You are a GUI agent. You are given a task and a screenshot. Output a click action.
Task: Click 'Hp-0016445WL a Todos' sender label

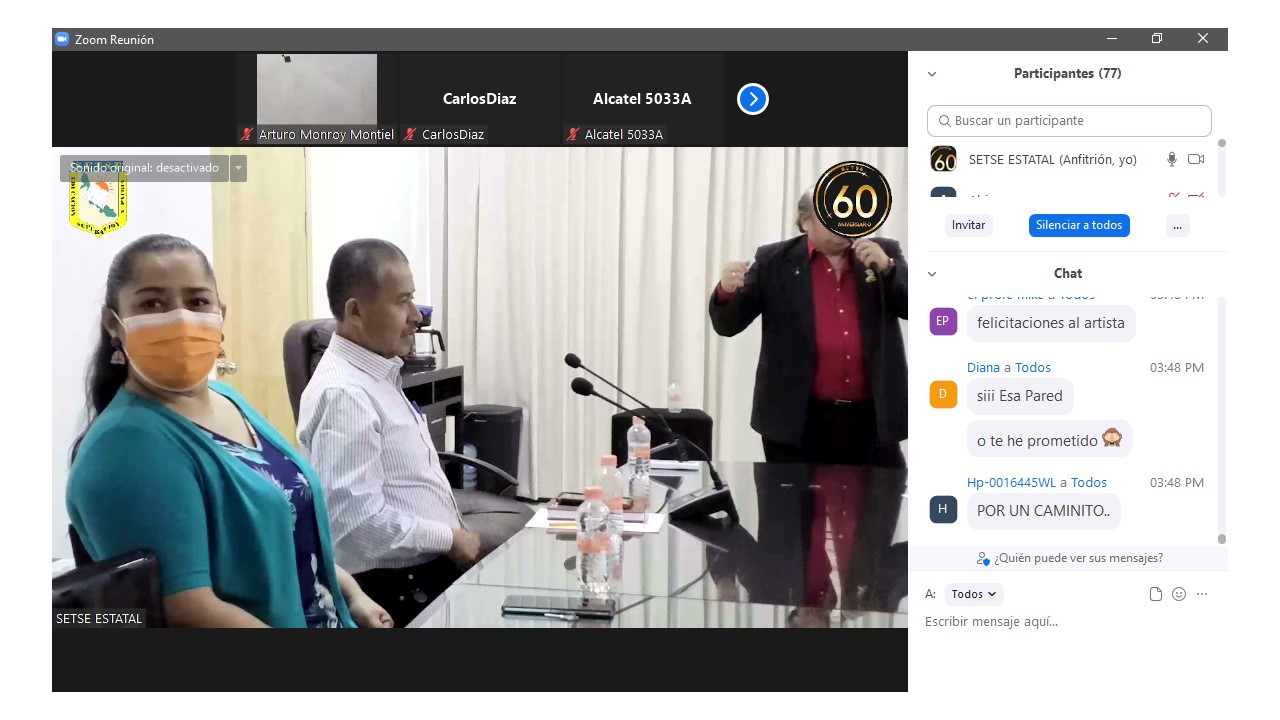1037,483
